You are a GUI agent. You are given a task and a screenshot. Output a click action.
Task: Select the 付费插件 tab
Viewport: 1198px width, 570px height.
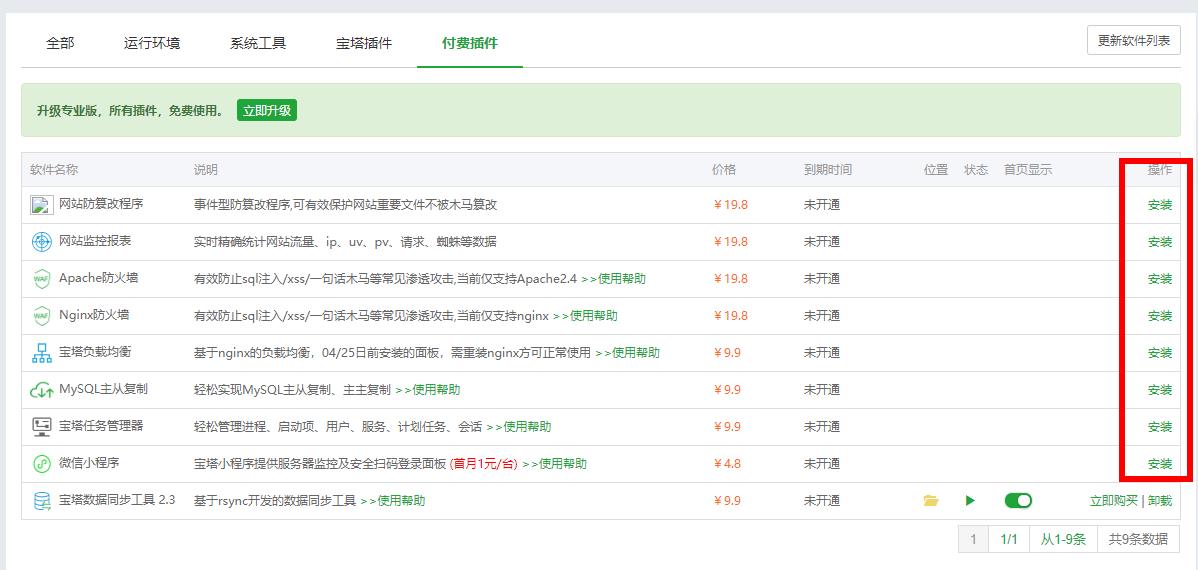470,43
